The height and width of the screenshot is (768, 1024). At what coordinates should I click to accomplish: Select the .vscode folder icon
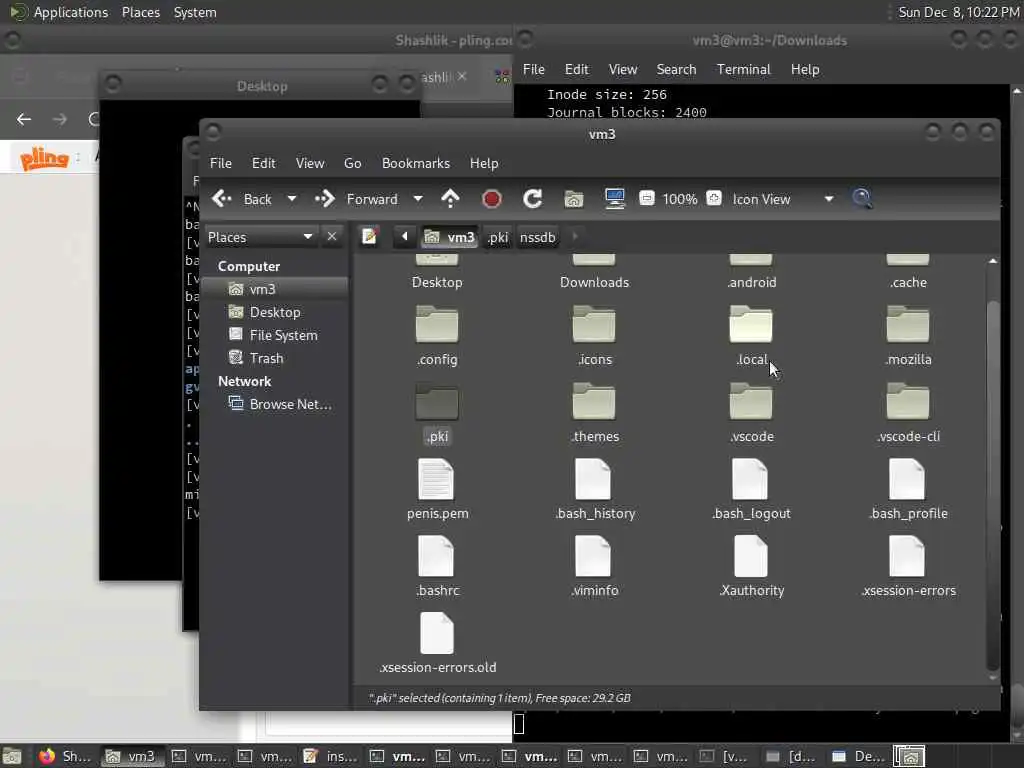(x=751, y=402)
